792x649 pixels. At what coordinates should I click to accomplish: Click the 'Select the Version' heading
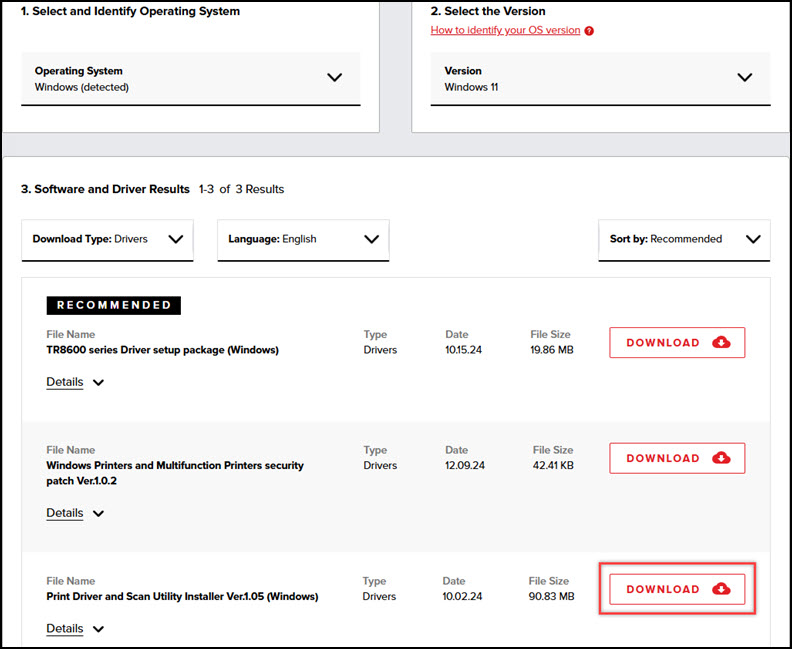tap(491, 12)
